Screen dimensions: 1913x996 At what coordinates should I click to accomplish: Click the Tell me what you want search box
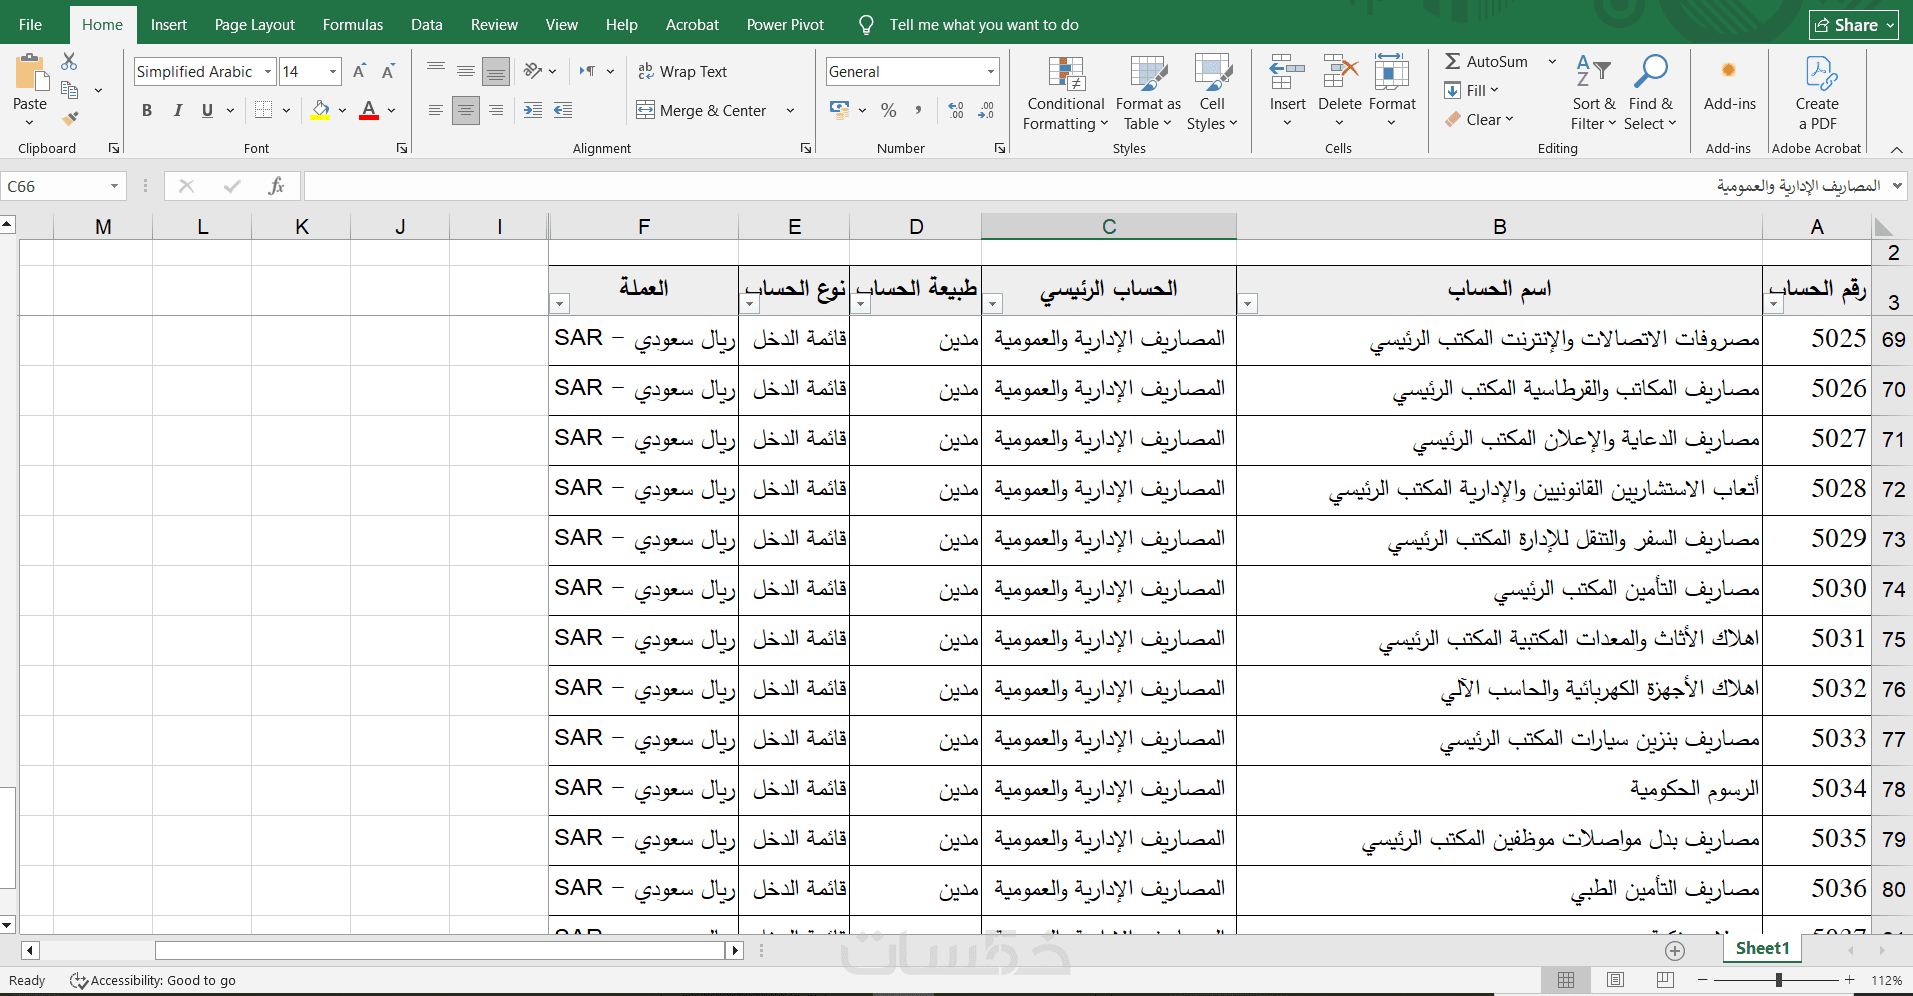[x=984, y=25]
